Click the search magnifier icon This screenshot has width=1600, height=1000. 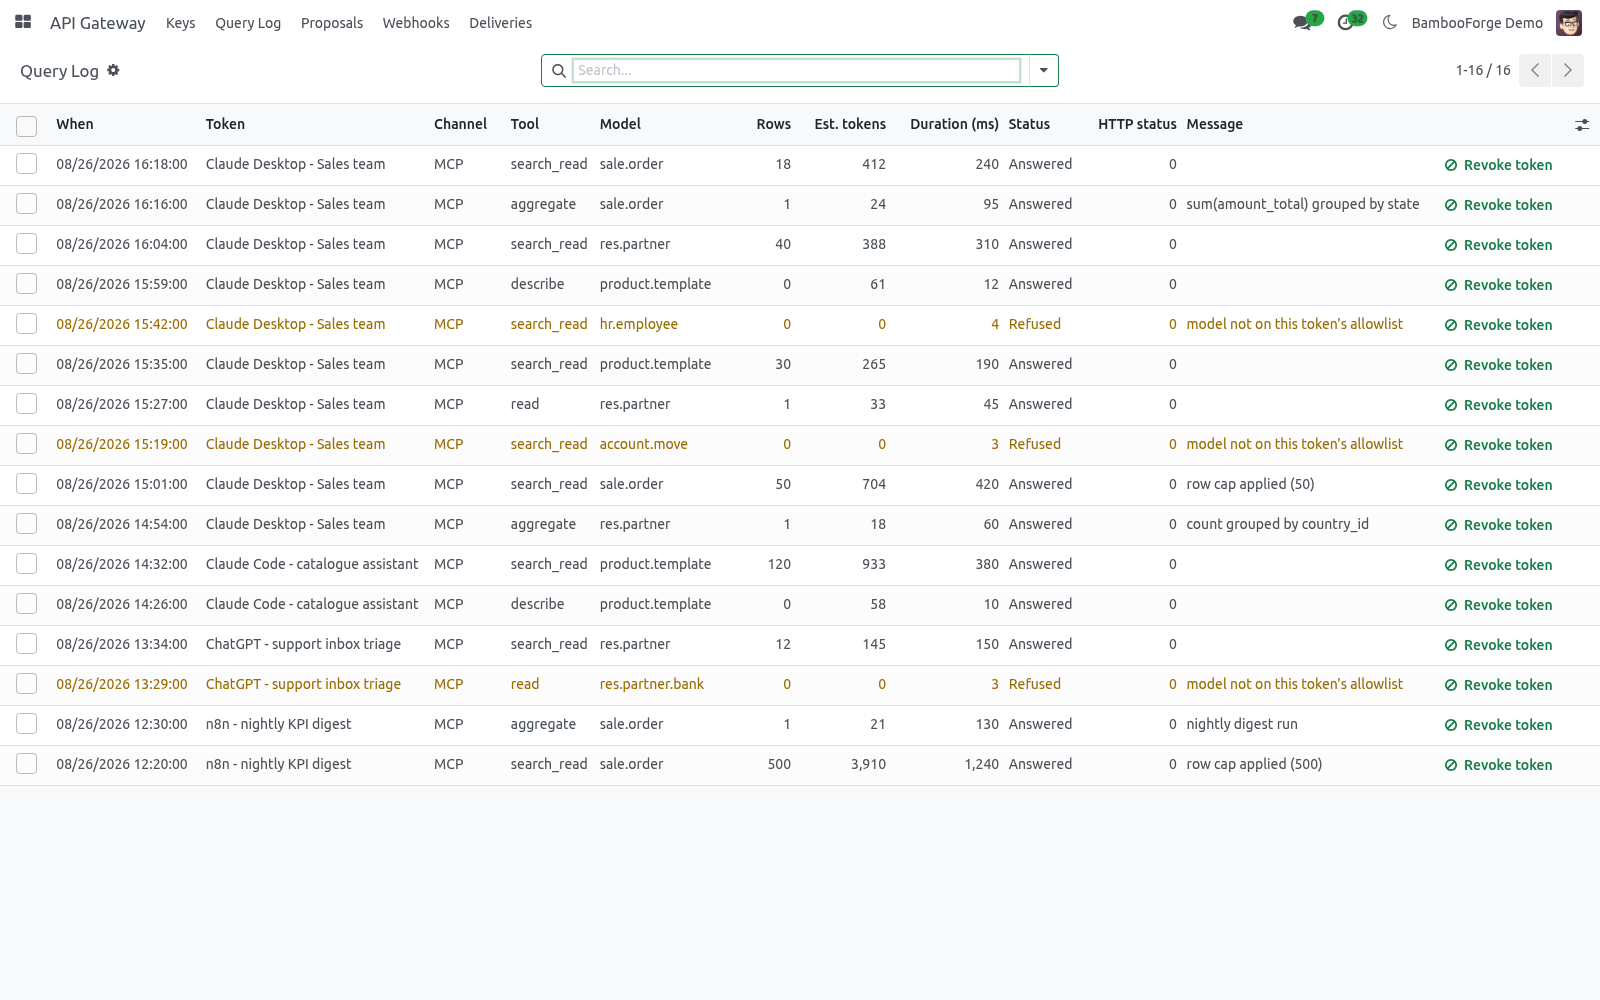click(x=559, y=71)
